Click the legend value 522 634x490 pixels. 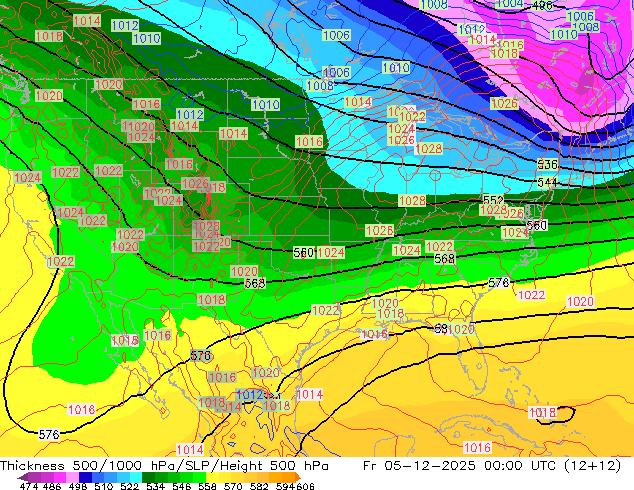pyautogui.click(x=129, y=486)
